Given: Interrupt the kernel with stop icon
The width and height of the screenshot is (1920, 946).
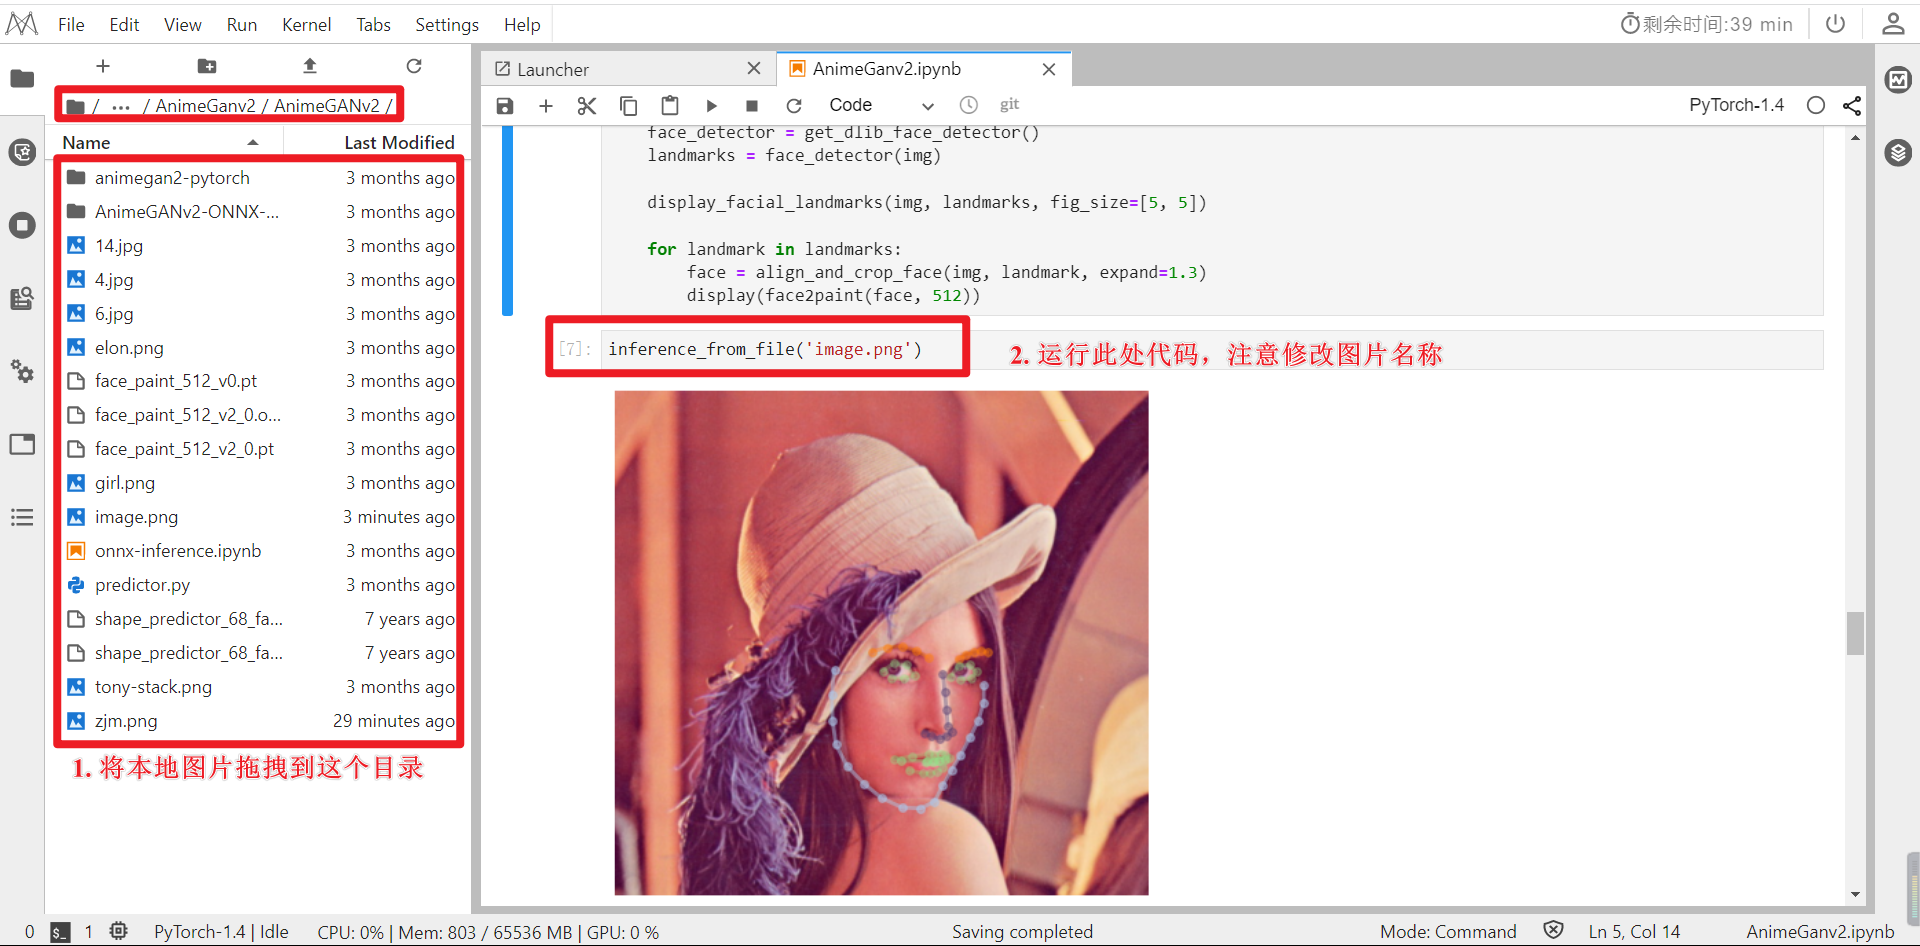Looking at the screenshot, I should (752, 105).
